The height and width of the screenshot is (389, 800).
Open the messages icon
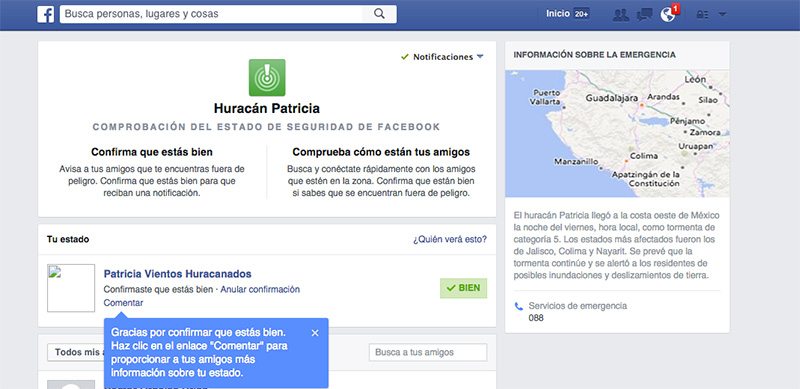(x=644, y=15)
